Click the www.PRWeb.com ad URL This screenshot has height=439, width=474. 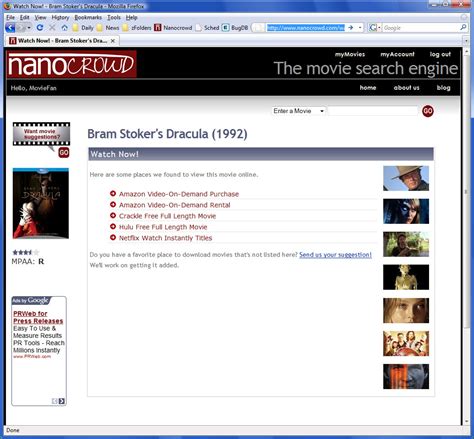(32, 357)
